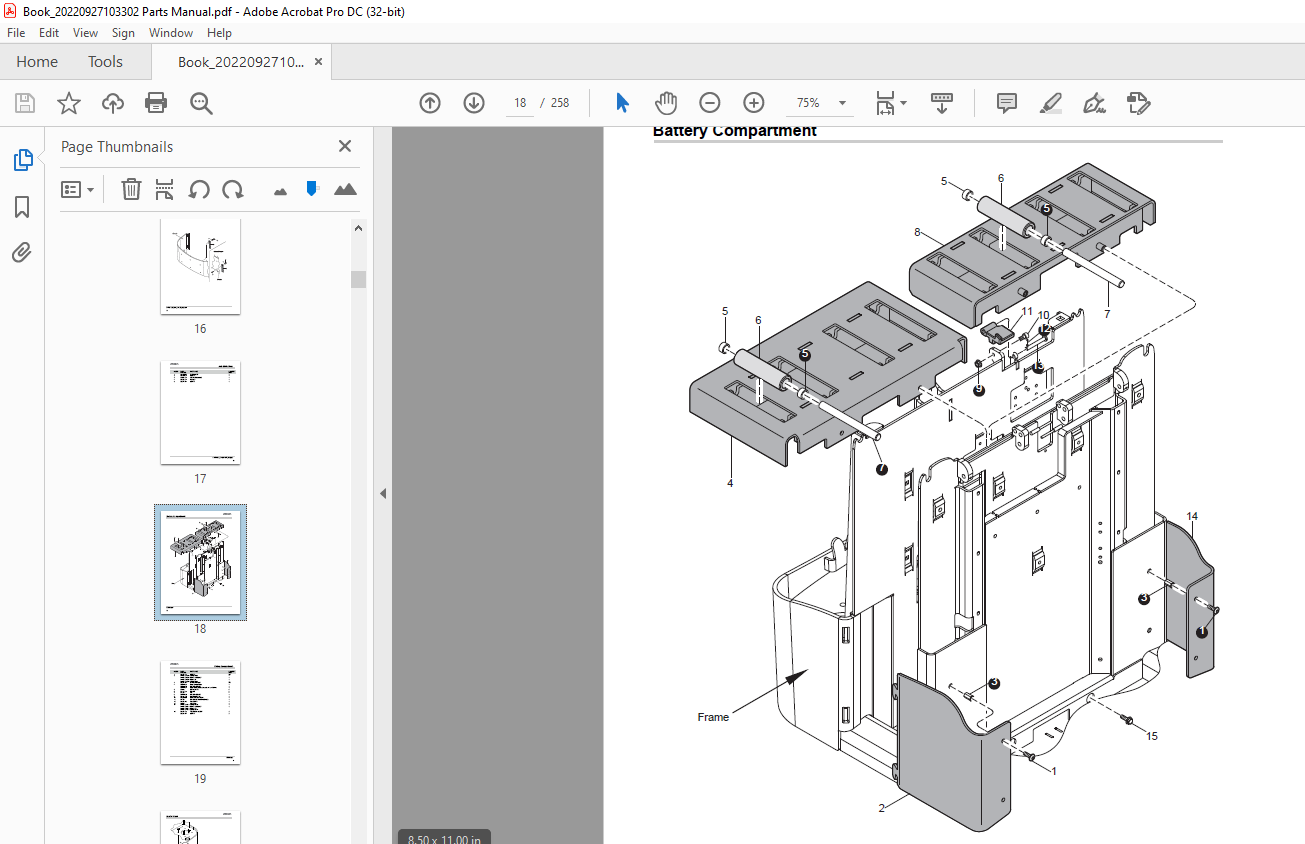1305x844 pixels.
Task: Click the Frame label in the diagram
Action: click(713, 717)
